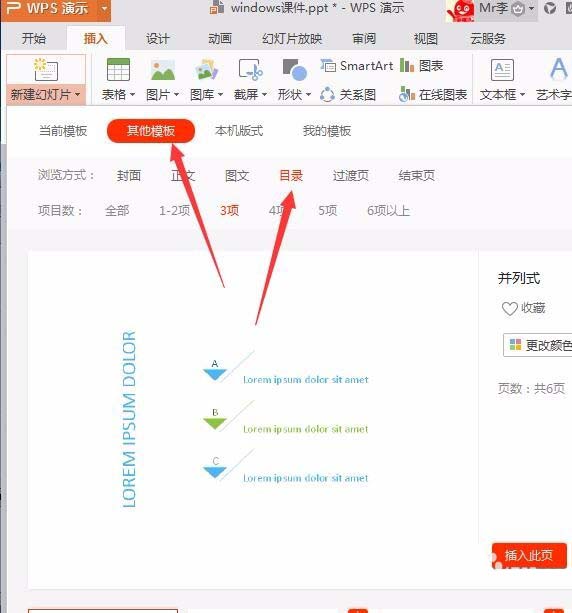Click the heart 收藏 favorite icon
572x613 pixels.
(510, 308)
